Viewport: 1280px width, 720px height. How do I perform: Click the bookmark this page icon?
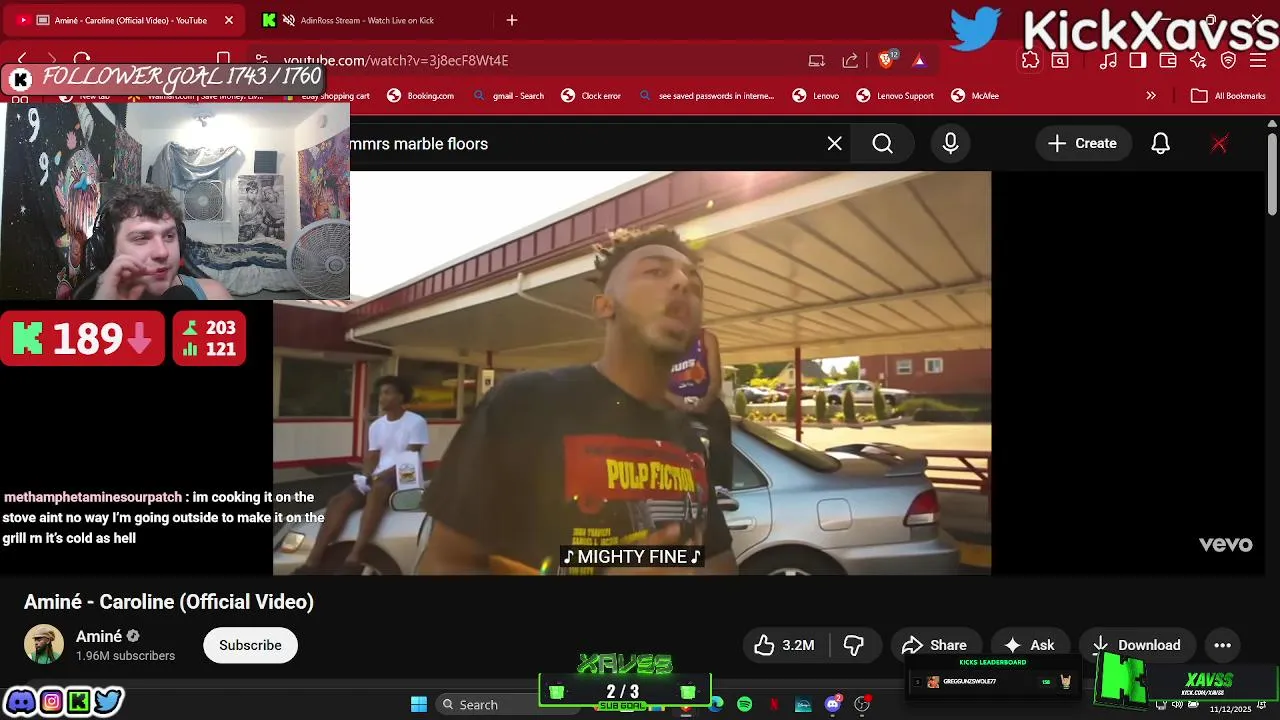point(224,59)
